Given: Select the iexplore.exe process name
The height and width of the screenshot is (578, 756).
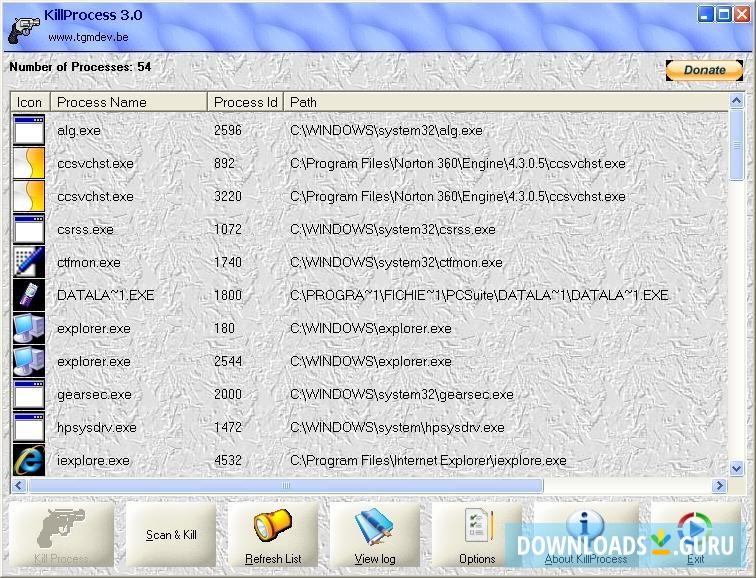Looking at the screenshot, I should (x=93, y=461).
